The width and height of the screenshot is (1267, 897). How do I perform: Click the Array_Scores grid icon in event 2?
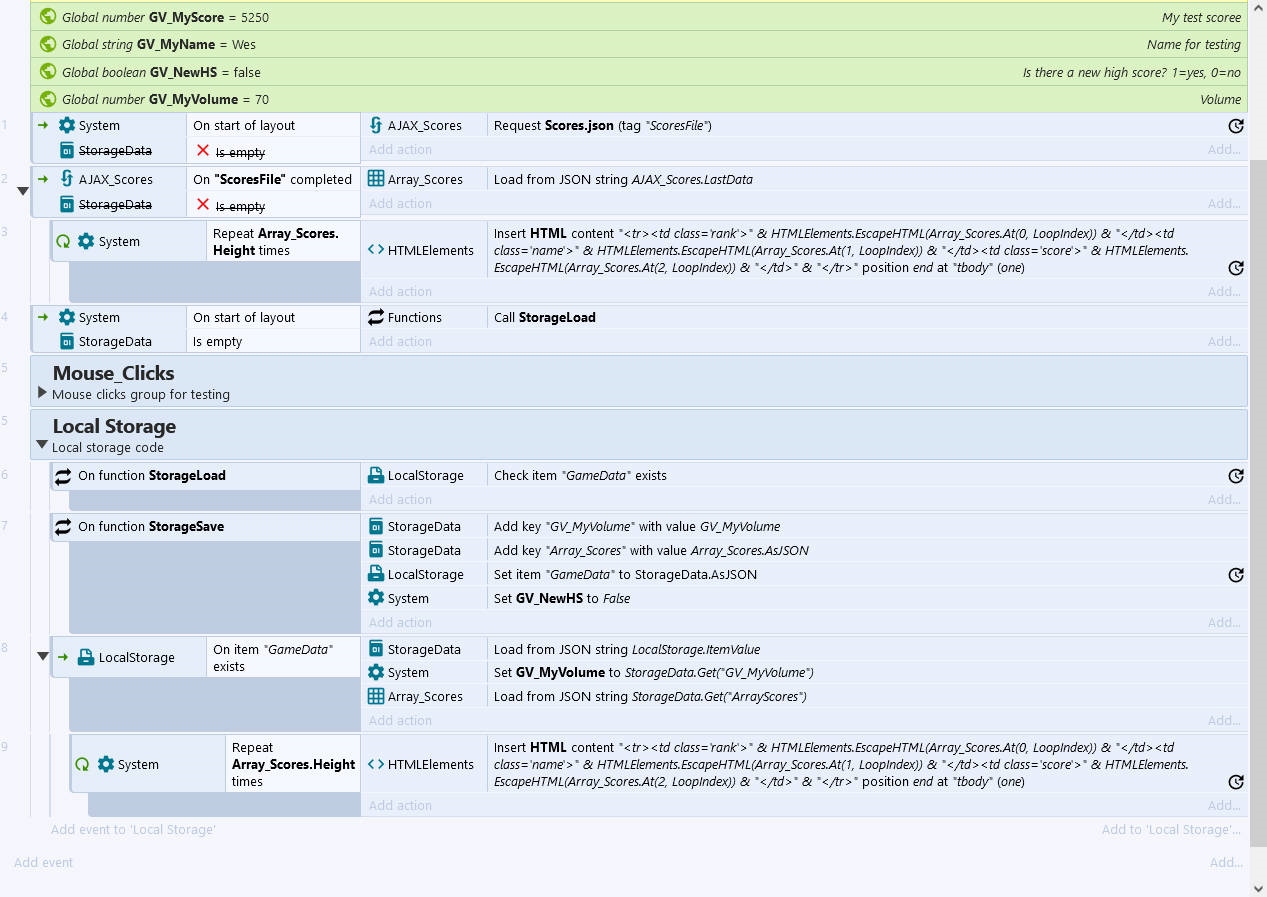click(376, 179)
